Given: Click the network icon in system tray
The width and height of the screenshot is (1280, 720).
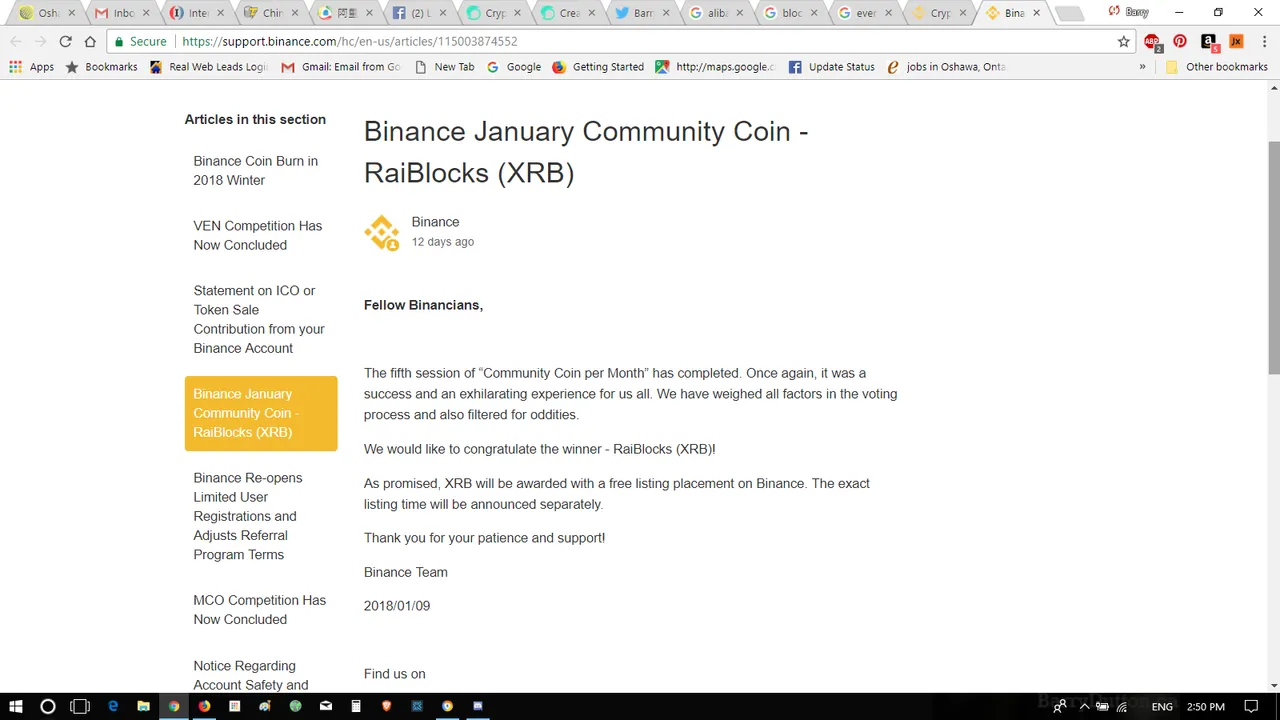Looking at the screenshot, I should click(x=1122, y=707).
